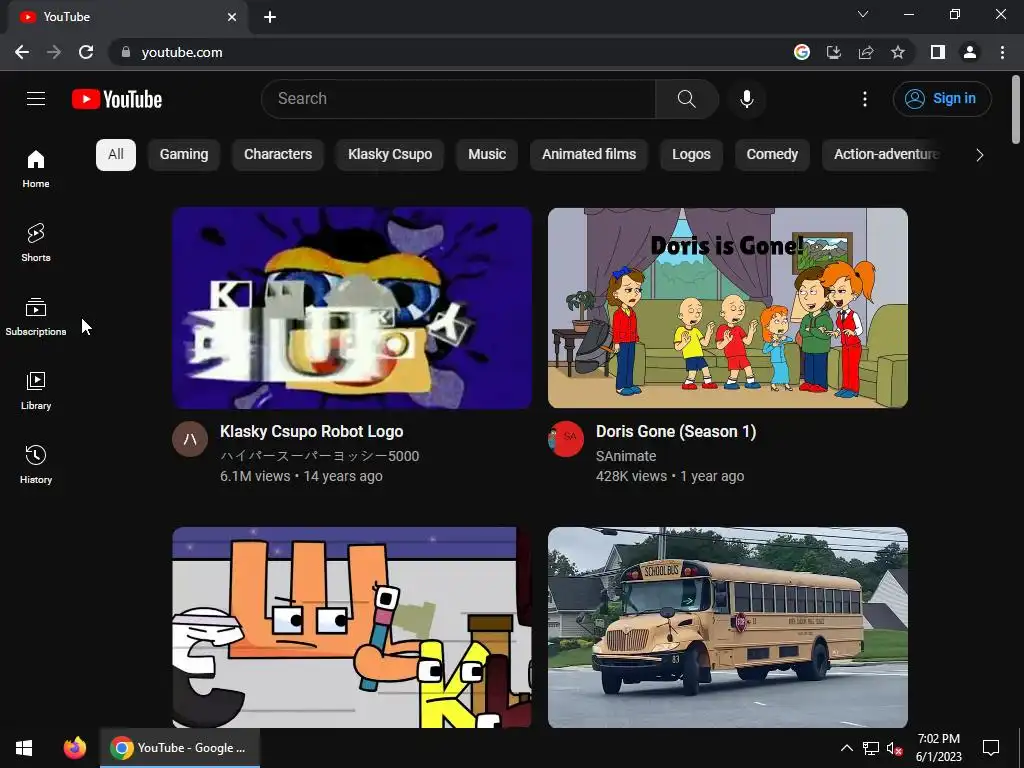Viewport: 1024px width, 768px height.
Task: Open Doris Gone (Season 1) title
Action: click(676, 432)
